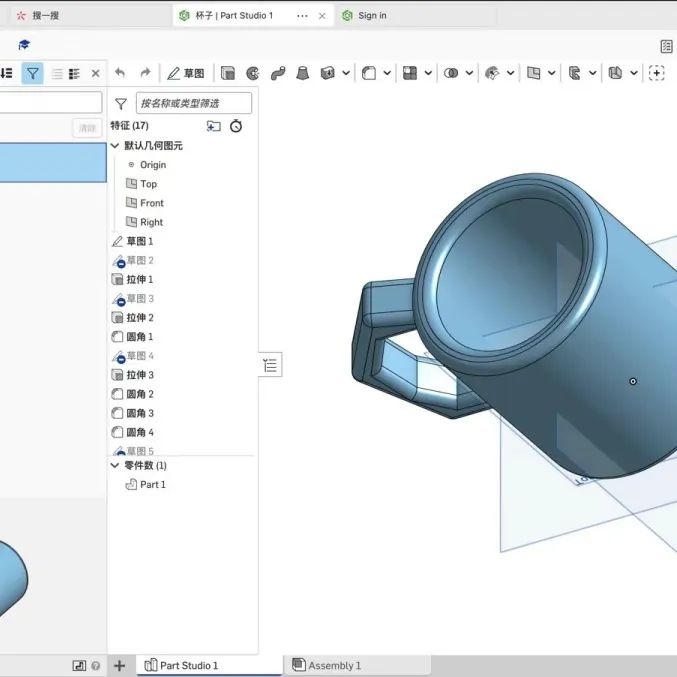677x677 pixels.
Task: Click the rollback timer icon
Action: click(236, 126)
